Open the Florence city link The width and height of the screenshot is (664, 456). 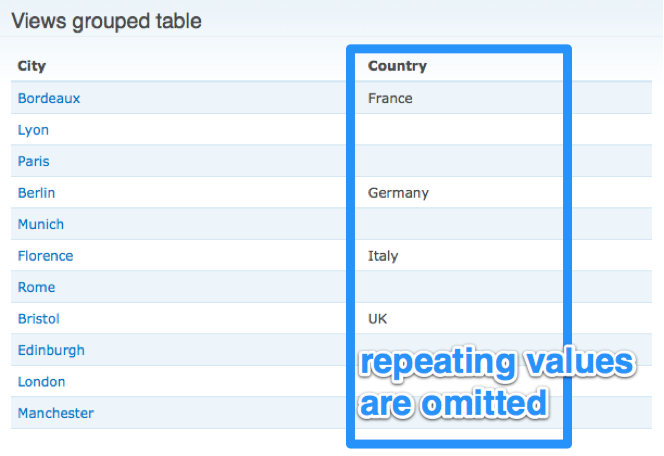[x=45, y=256]
